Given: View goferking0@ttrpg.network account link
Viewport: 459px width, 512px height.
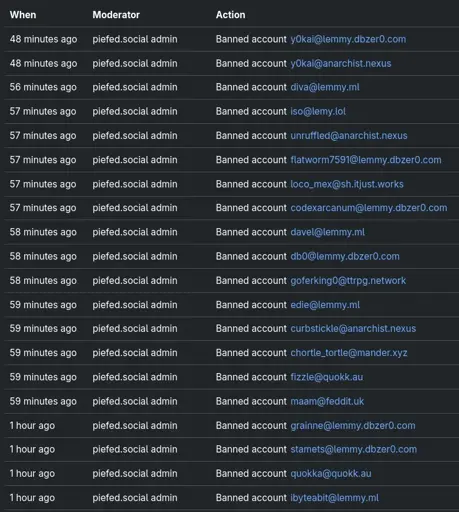Looking at the screenshot, I should [348, 281].
